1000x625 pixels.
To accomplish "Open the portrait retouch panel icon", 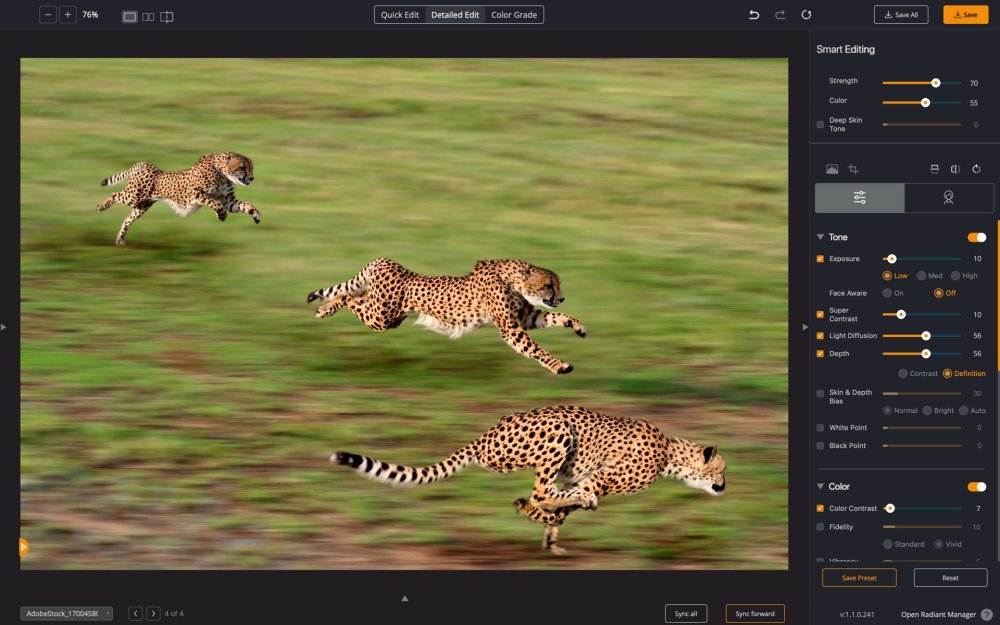I will [948, 198].
